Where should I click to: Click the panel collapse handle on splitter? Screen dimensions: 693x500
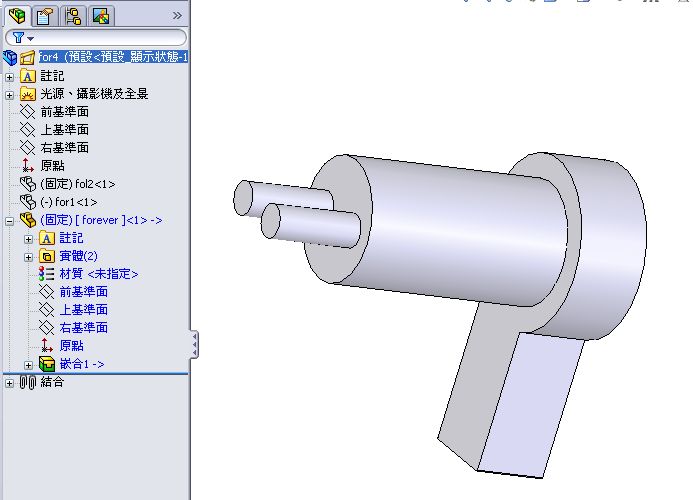194,344
